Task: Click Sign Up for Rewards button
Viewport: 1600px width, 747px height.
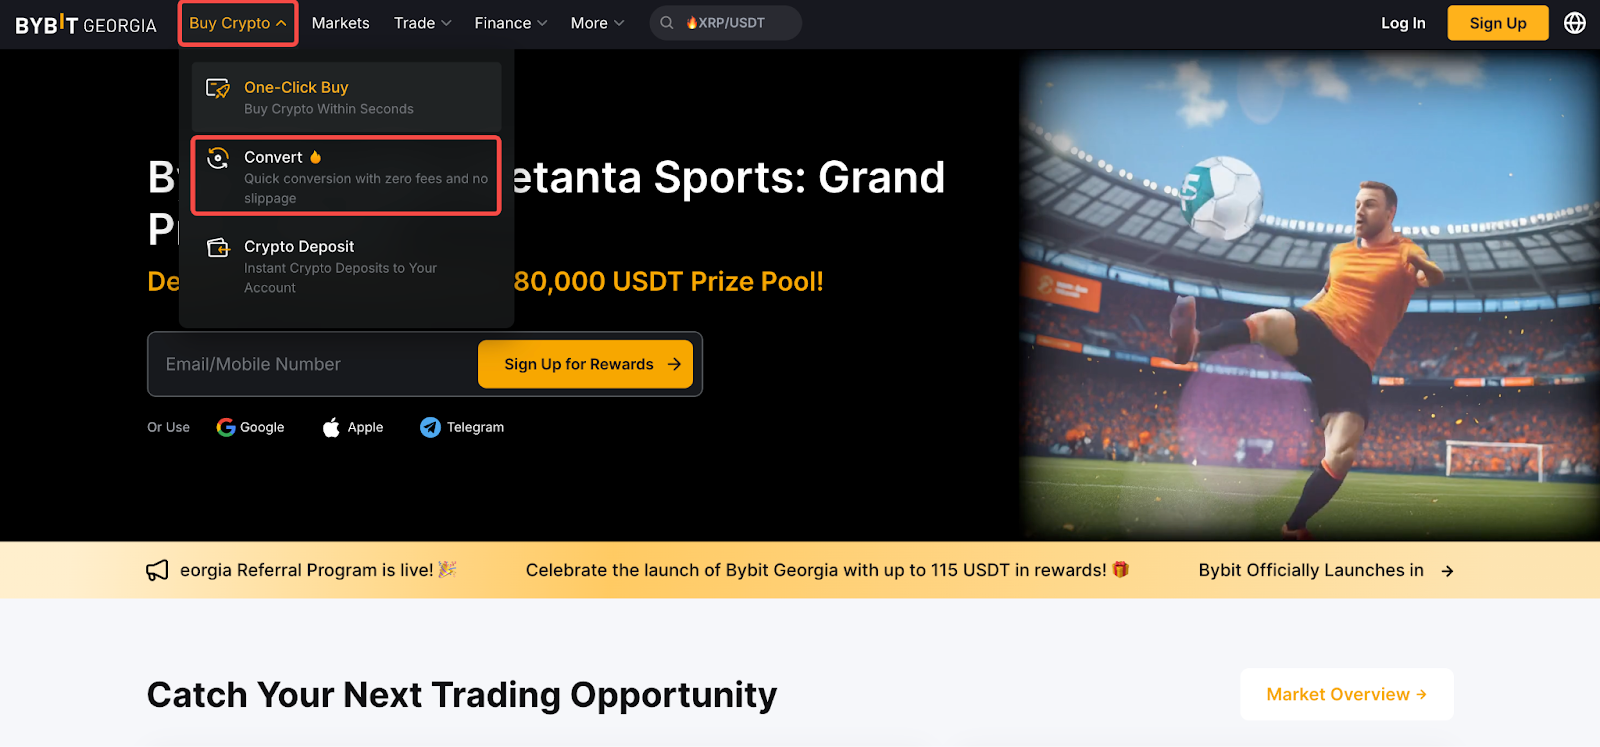Action: pyautogui.click(x=591, y=364)
